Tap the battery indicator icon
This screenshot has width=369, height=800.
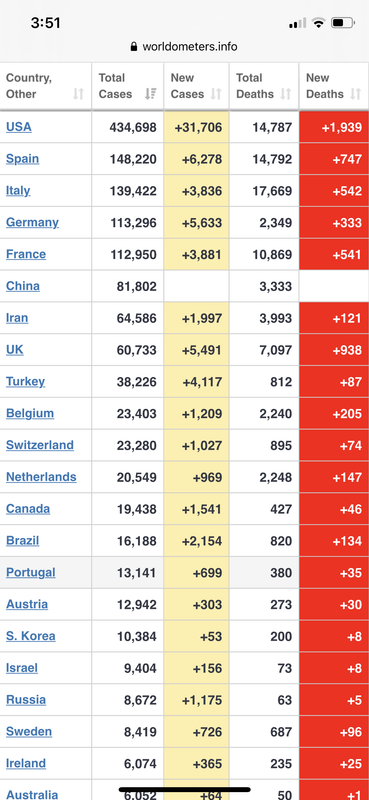click(x=342, y=23)
